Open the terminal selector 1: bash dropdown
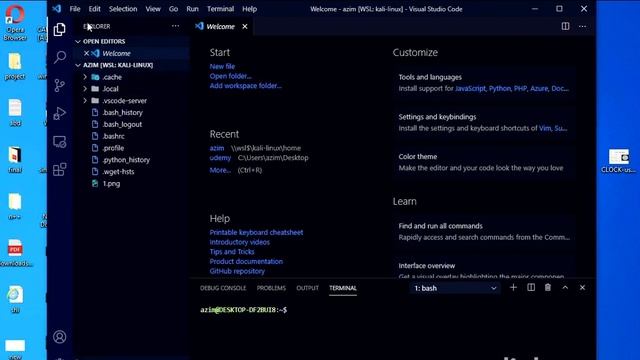 455,288
